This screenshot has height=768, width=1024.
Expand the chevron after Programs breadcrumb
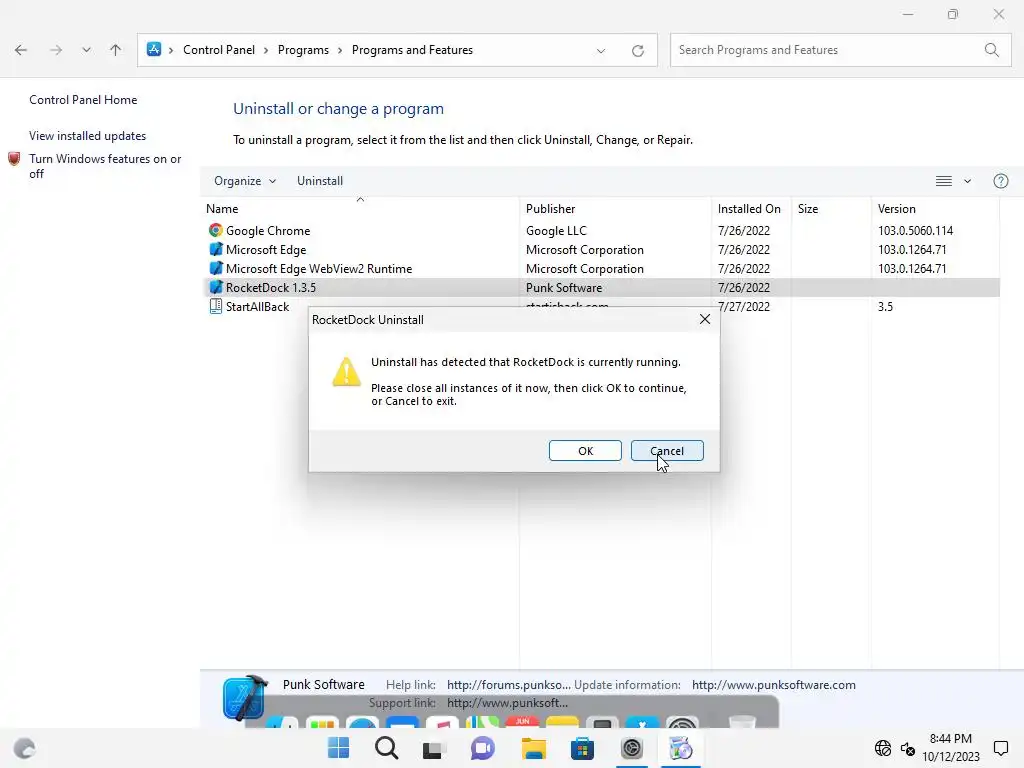coord(340,50)
